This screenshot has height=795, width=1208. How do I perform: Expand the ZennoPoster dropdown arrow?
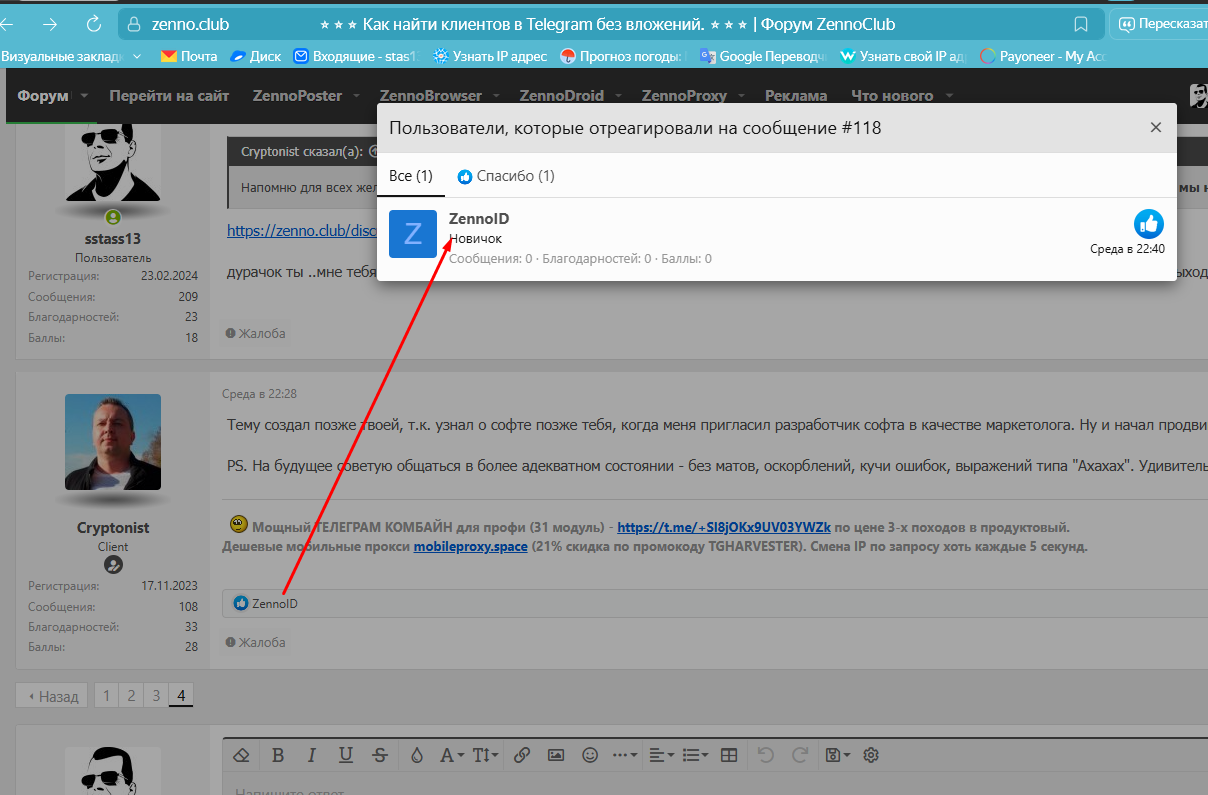pyautogui.click(x=355, y=96)
